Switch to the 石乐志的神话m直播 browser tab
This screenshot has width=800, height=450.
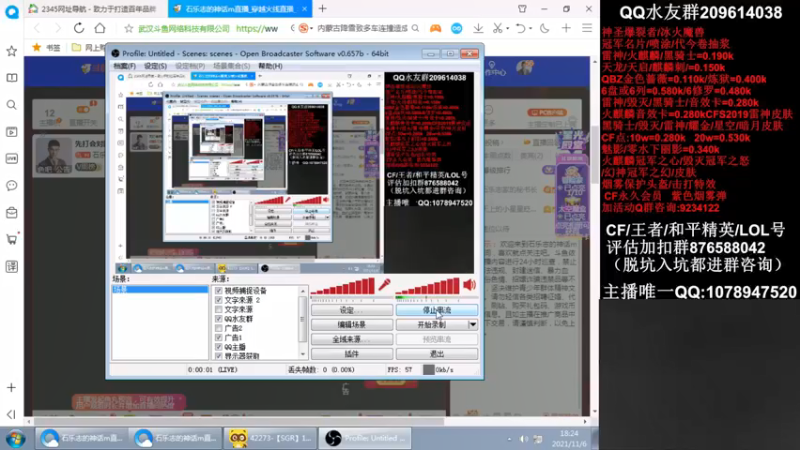(x=238, y=9)
